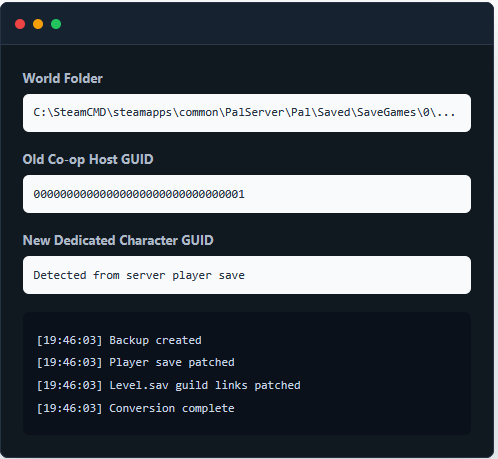Click the 'New Dedicated Character GUID' label
Screen dimensions: 498x459
click(118, 240)
